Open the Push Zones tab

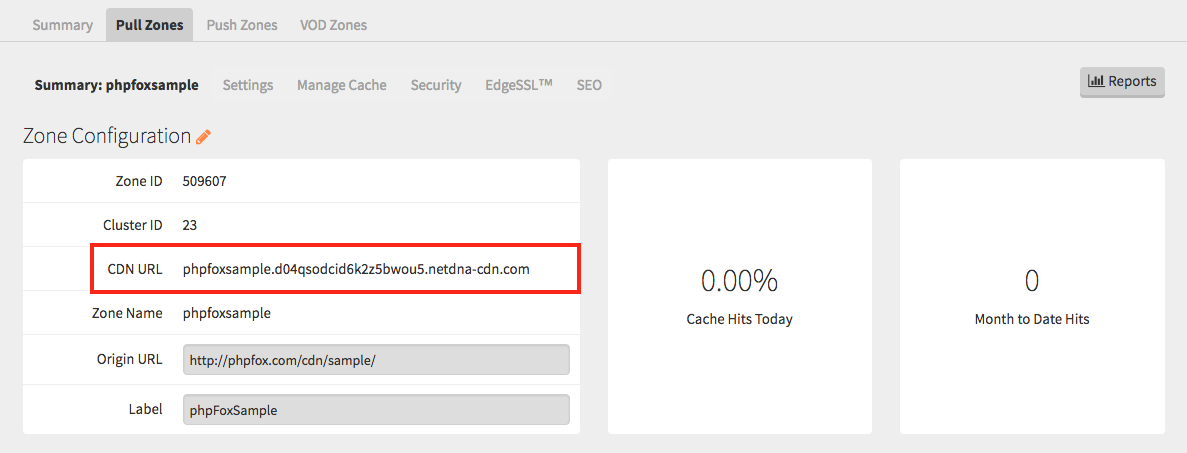pos(241,25)
